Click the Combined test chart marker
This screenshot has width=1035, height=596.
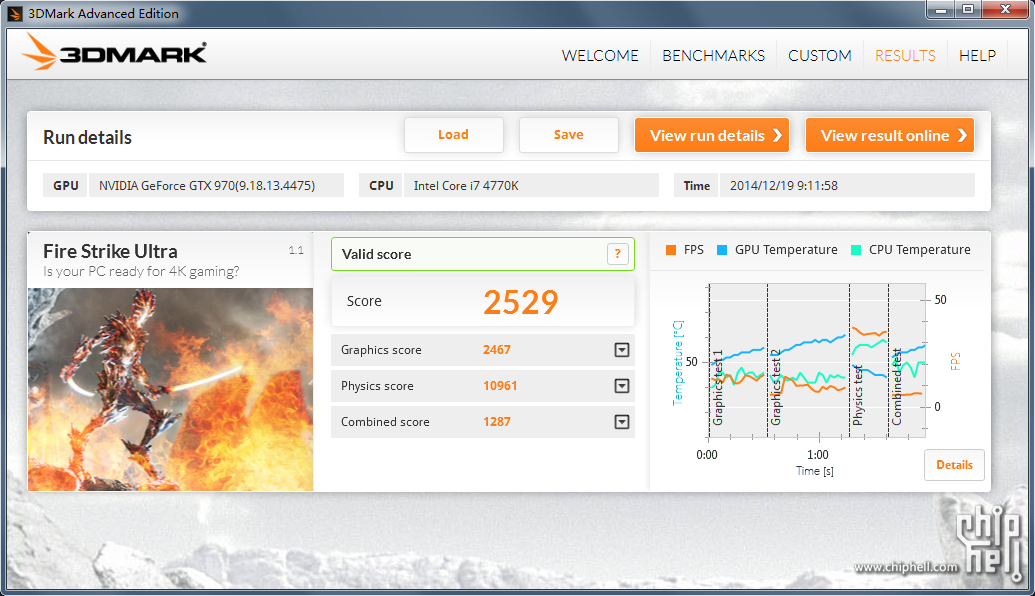[x=896, y=387]
